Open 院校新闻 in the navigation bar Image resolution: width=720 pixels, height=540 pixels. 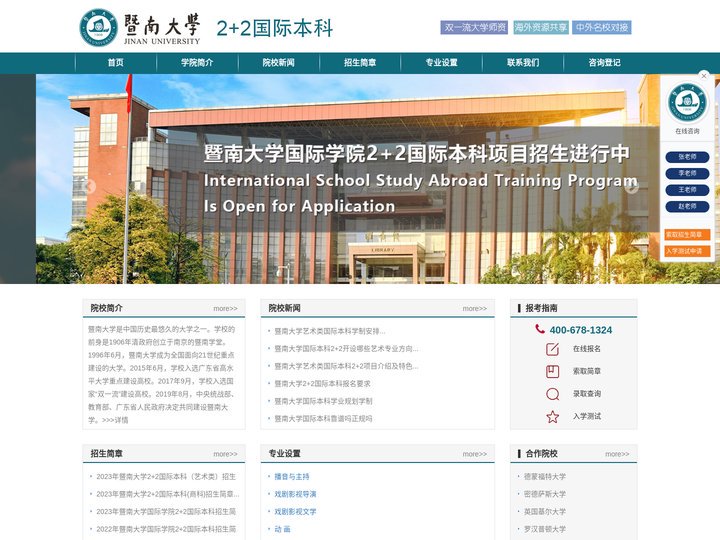[x=278, y=63]
